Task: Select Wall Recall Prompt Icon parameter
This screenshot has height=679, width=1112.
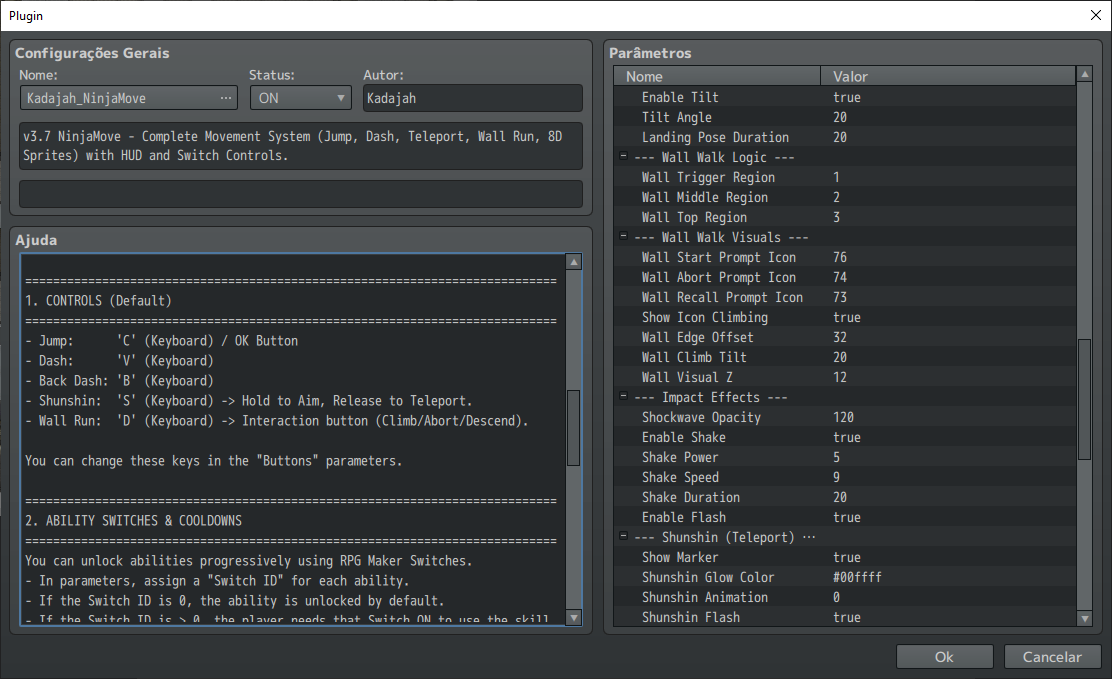Action: point(845,297)
